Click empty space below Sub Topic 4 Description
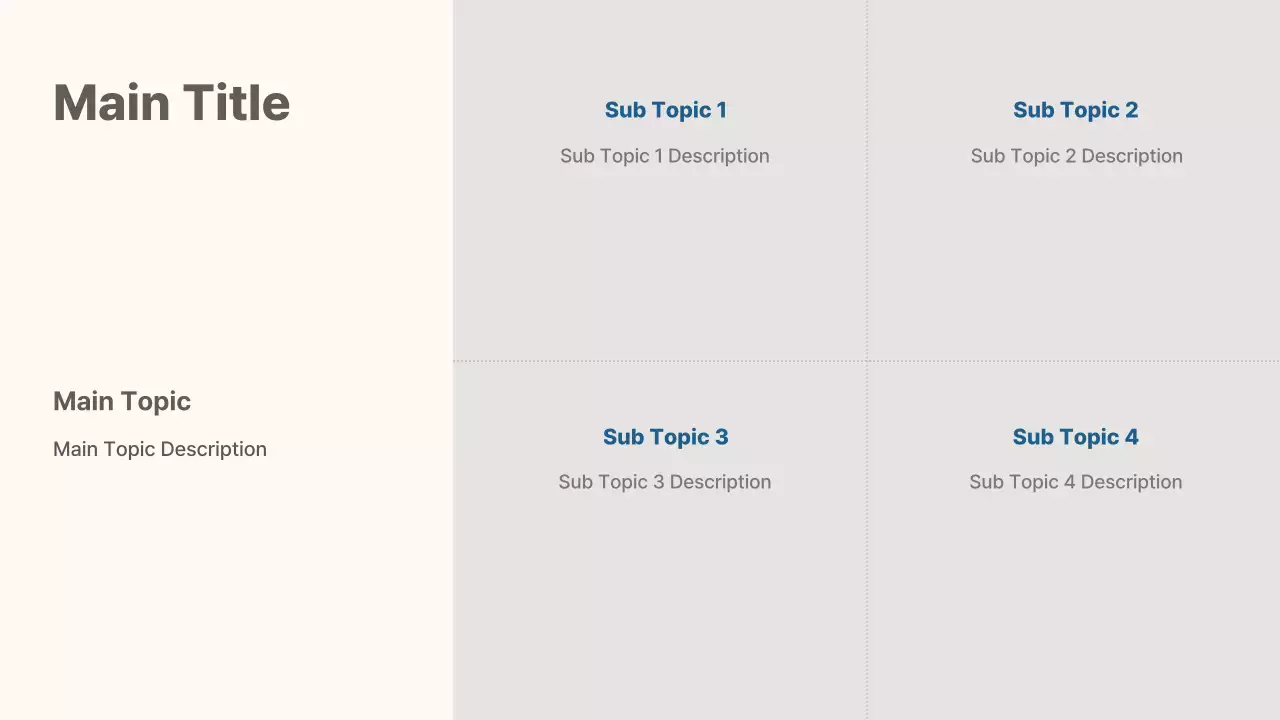 point(1073,600)
